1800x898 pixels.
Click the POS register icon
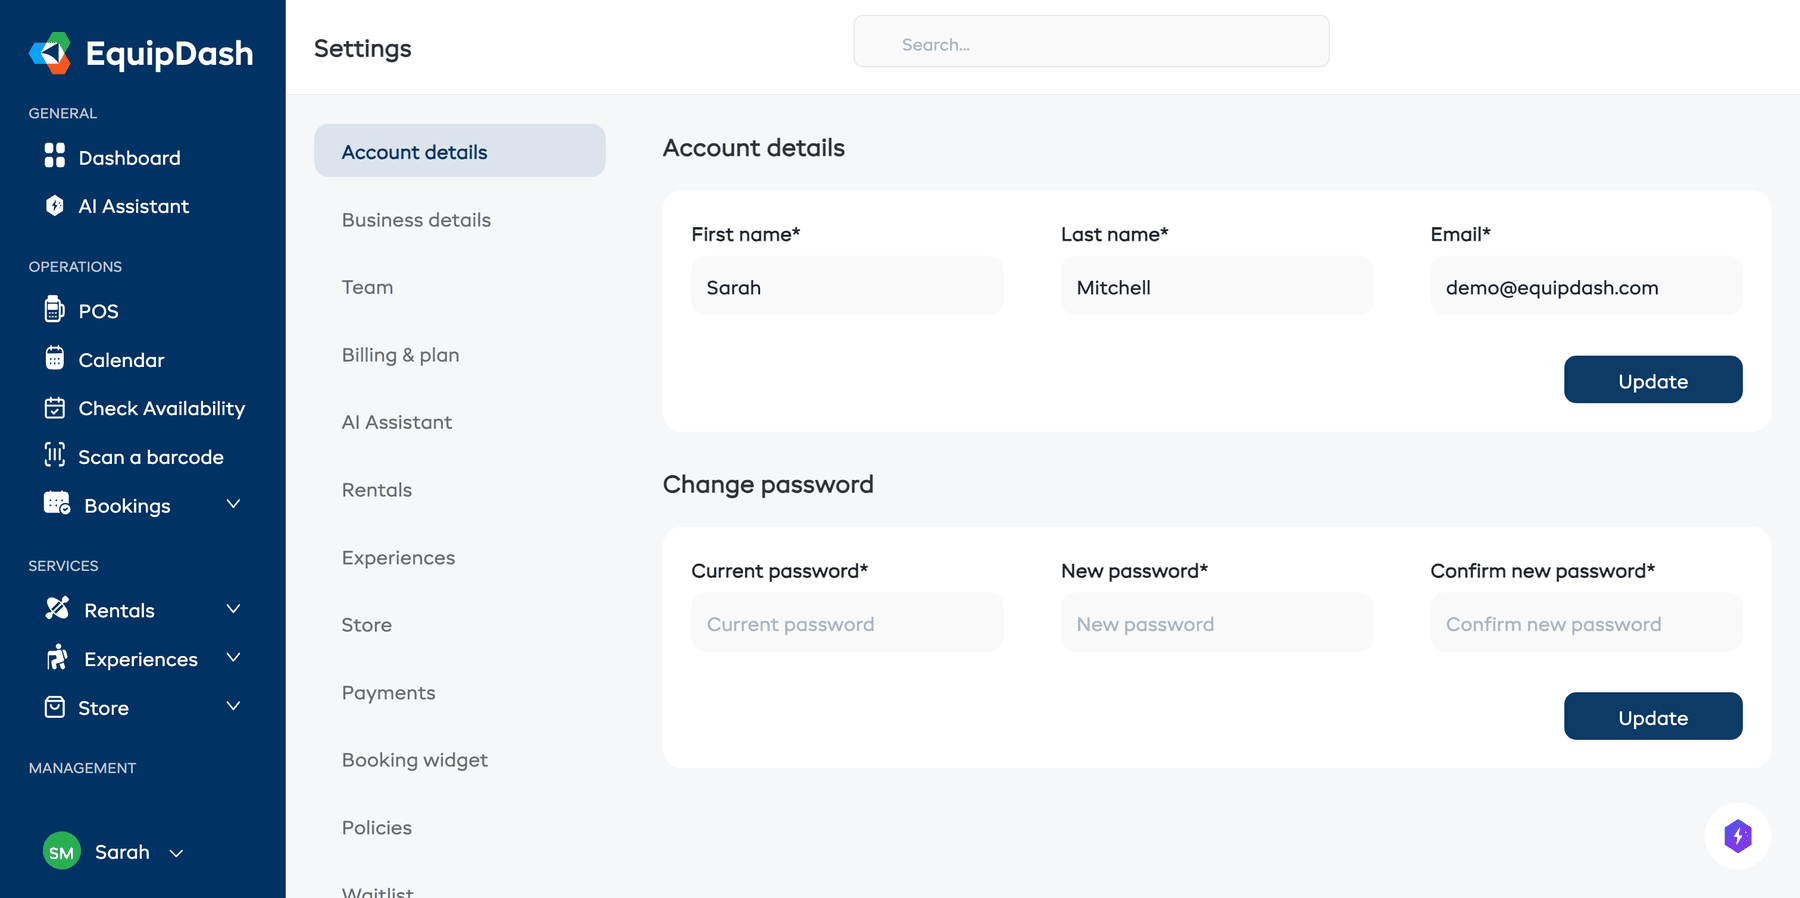click(55, 309)
